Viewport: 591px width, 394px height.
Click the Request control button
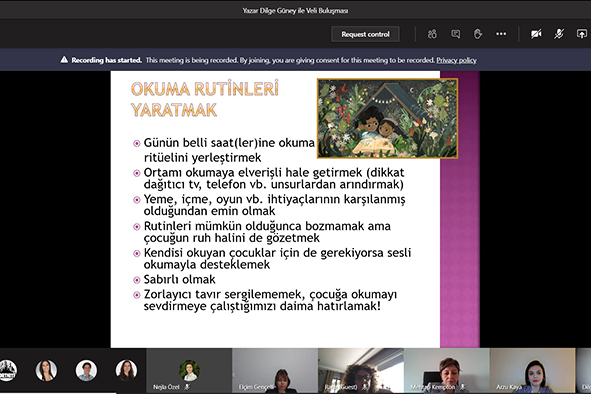click(365, 34)
